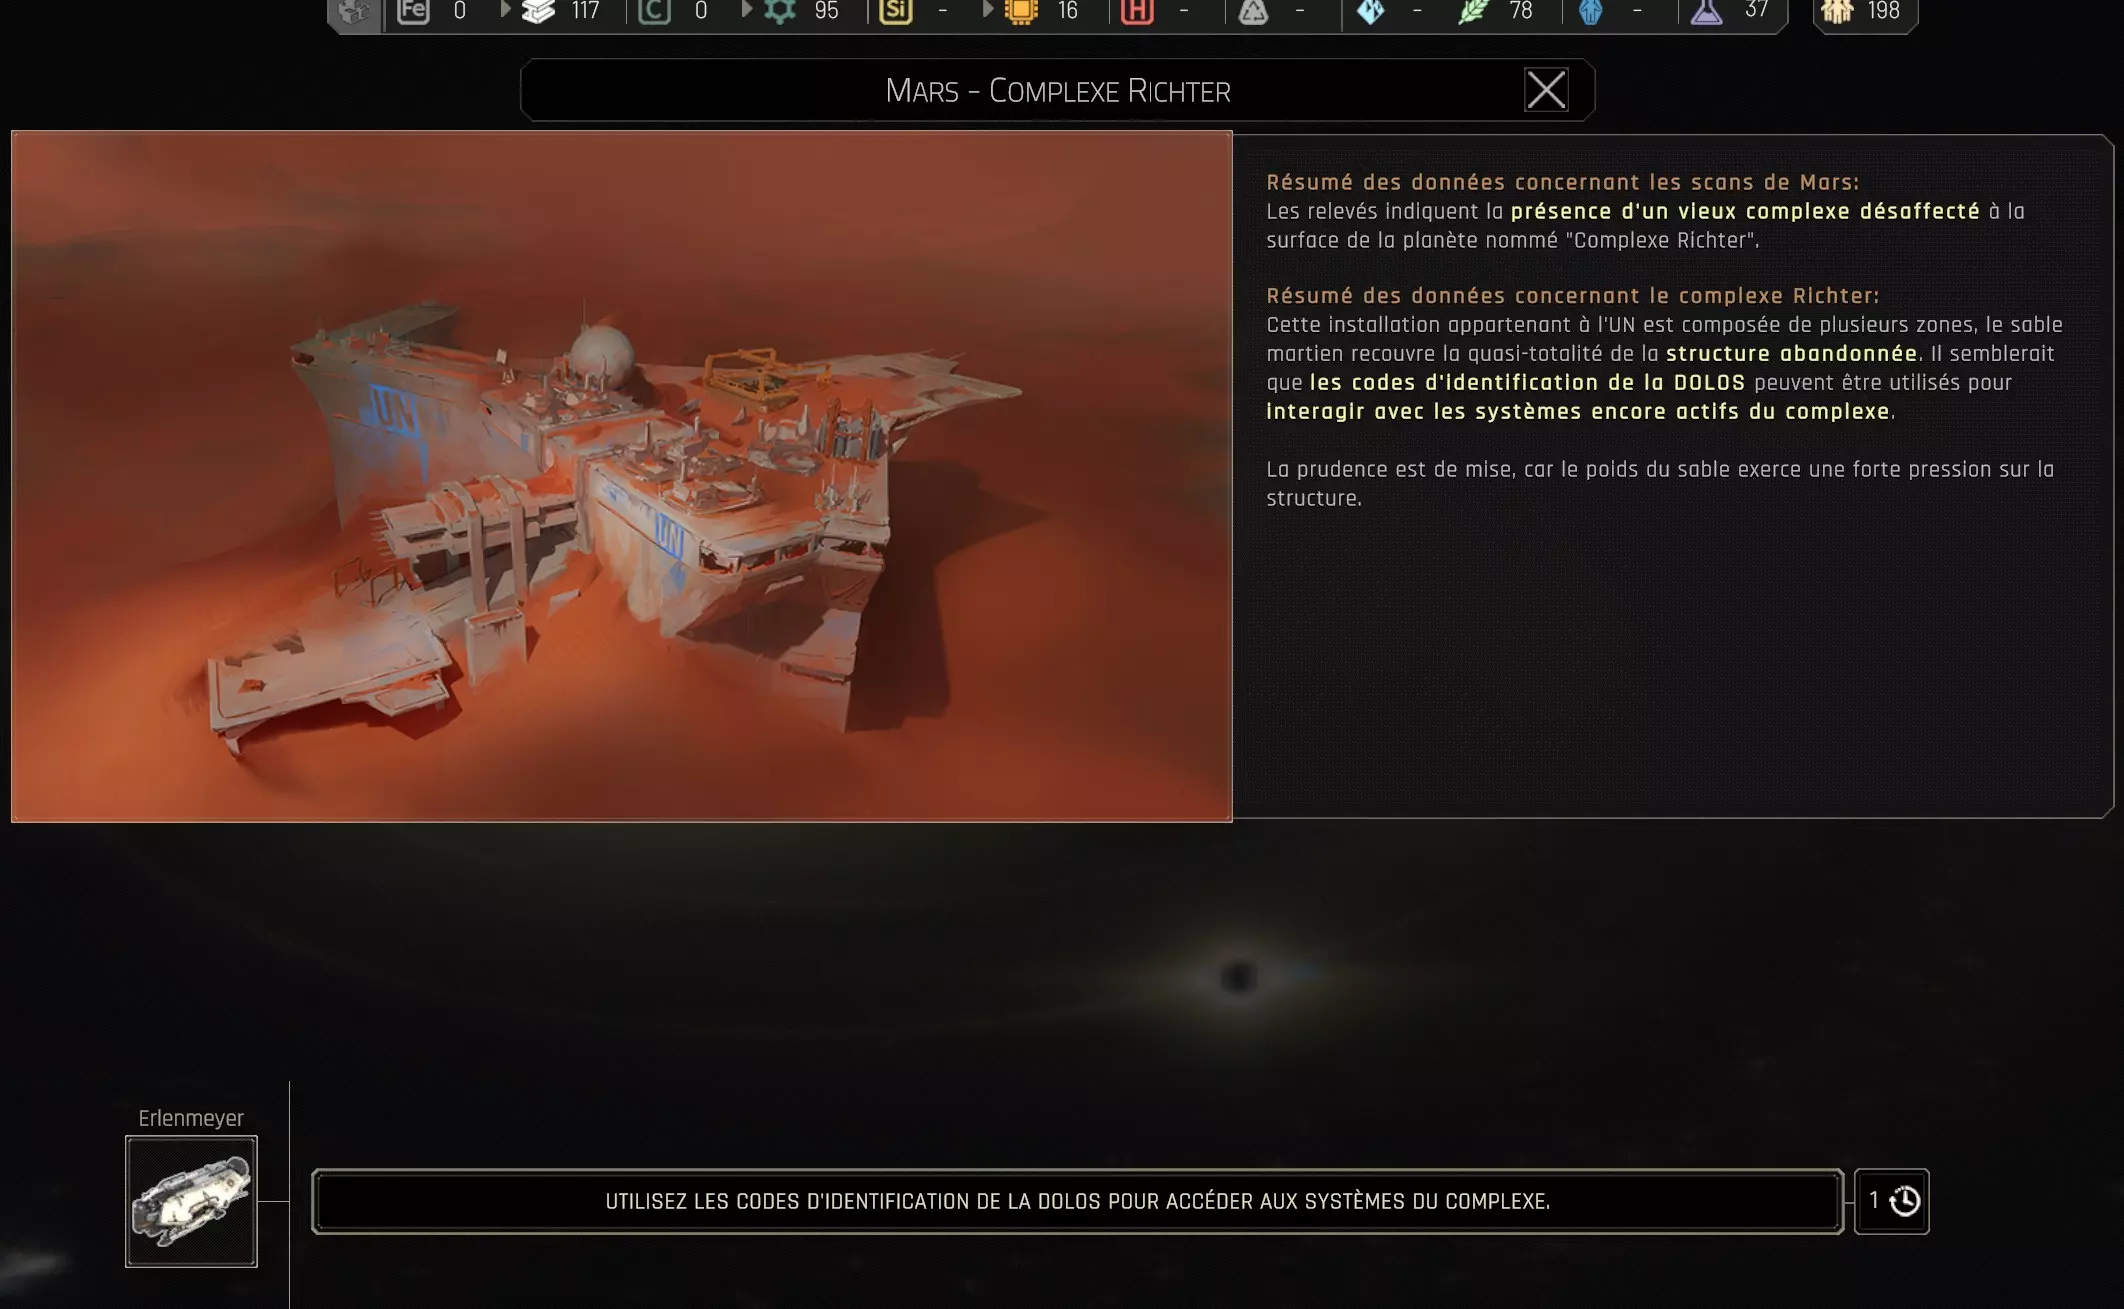Click the green leaf food icon
Viewport: 2124px width, 1309px height.
point(1473,11)
